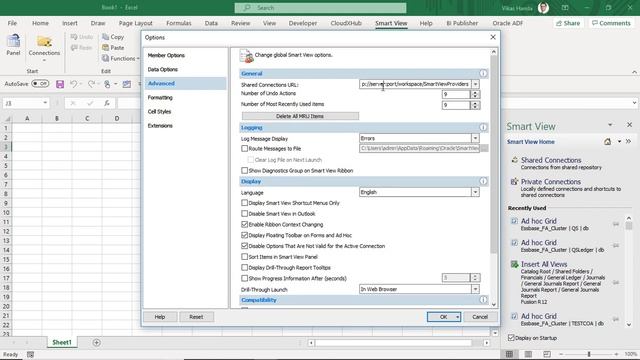Click Delete All MRU Items button

pyautogui.click(x=300, y=116)
